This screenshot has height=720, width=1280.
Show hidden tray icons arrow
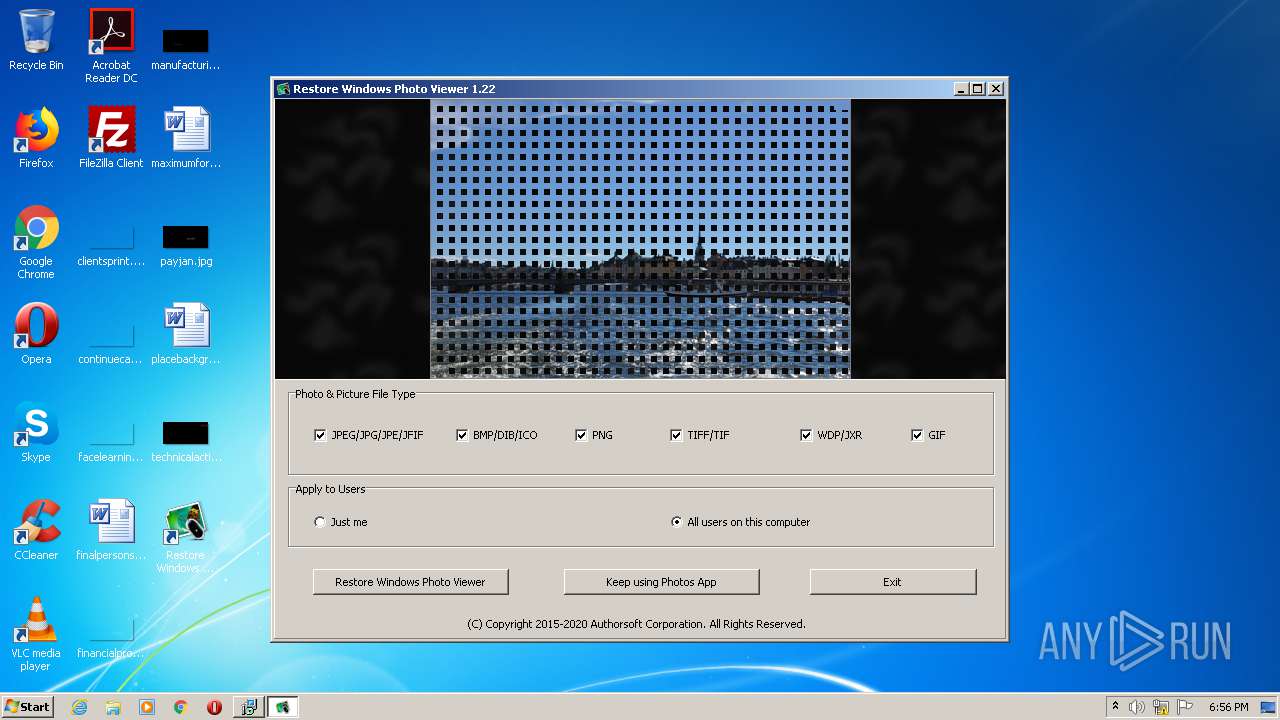coord(1115,706)
